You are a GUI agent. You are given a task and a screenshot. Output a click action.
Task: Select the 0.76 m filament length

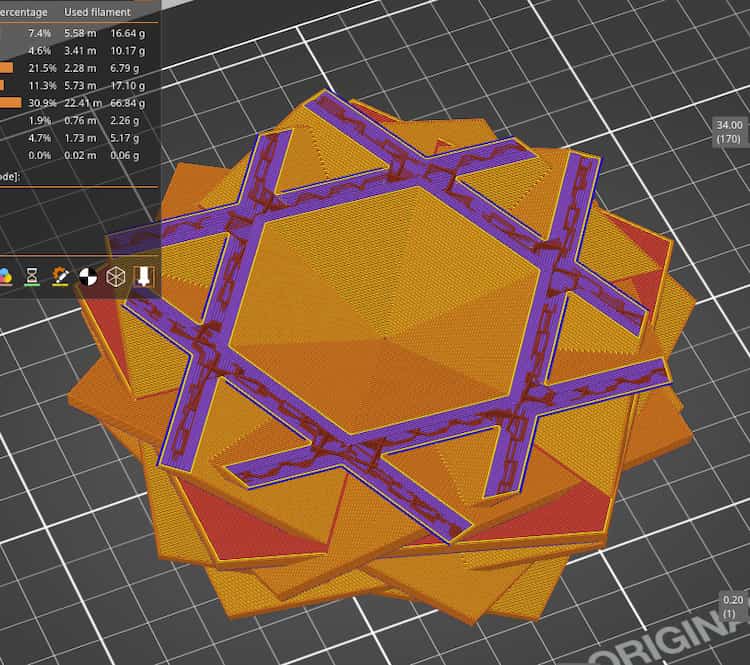click(80, 121)
